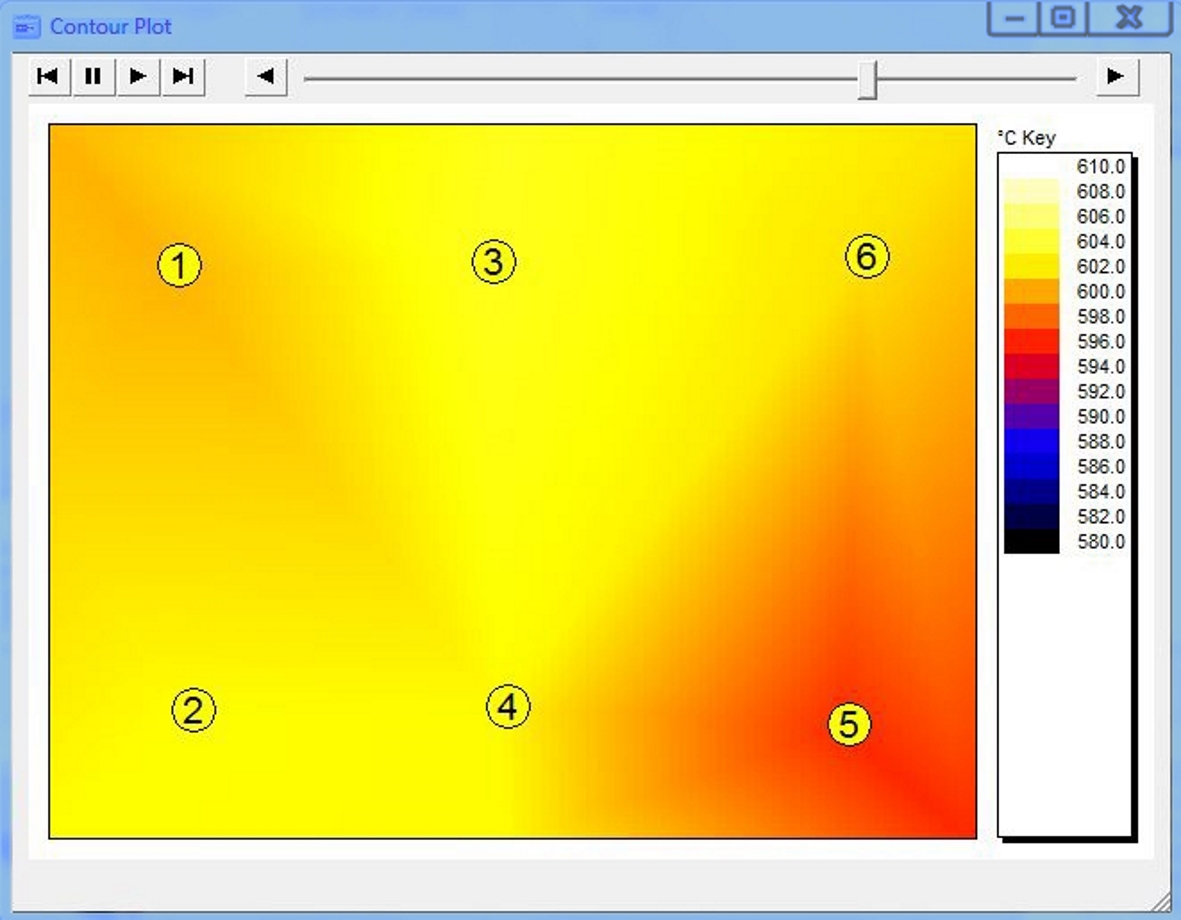The height and width of the screenshot is (920, 1181).
Task: Select marker 4 at bottom center
Action: [508, 704]
